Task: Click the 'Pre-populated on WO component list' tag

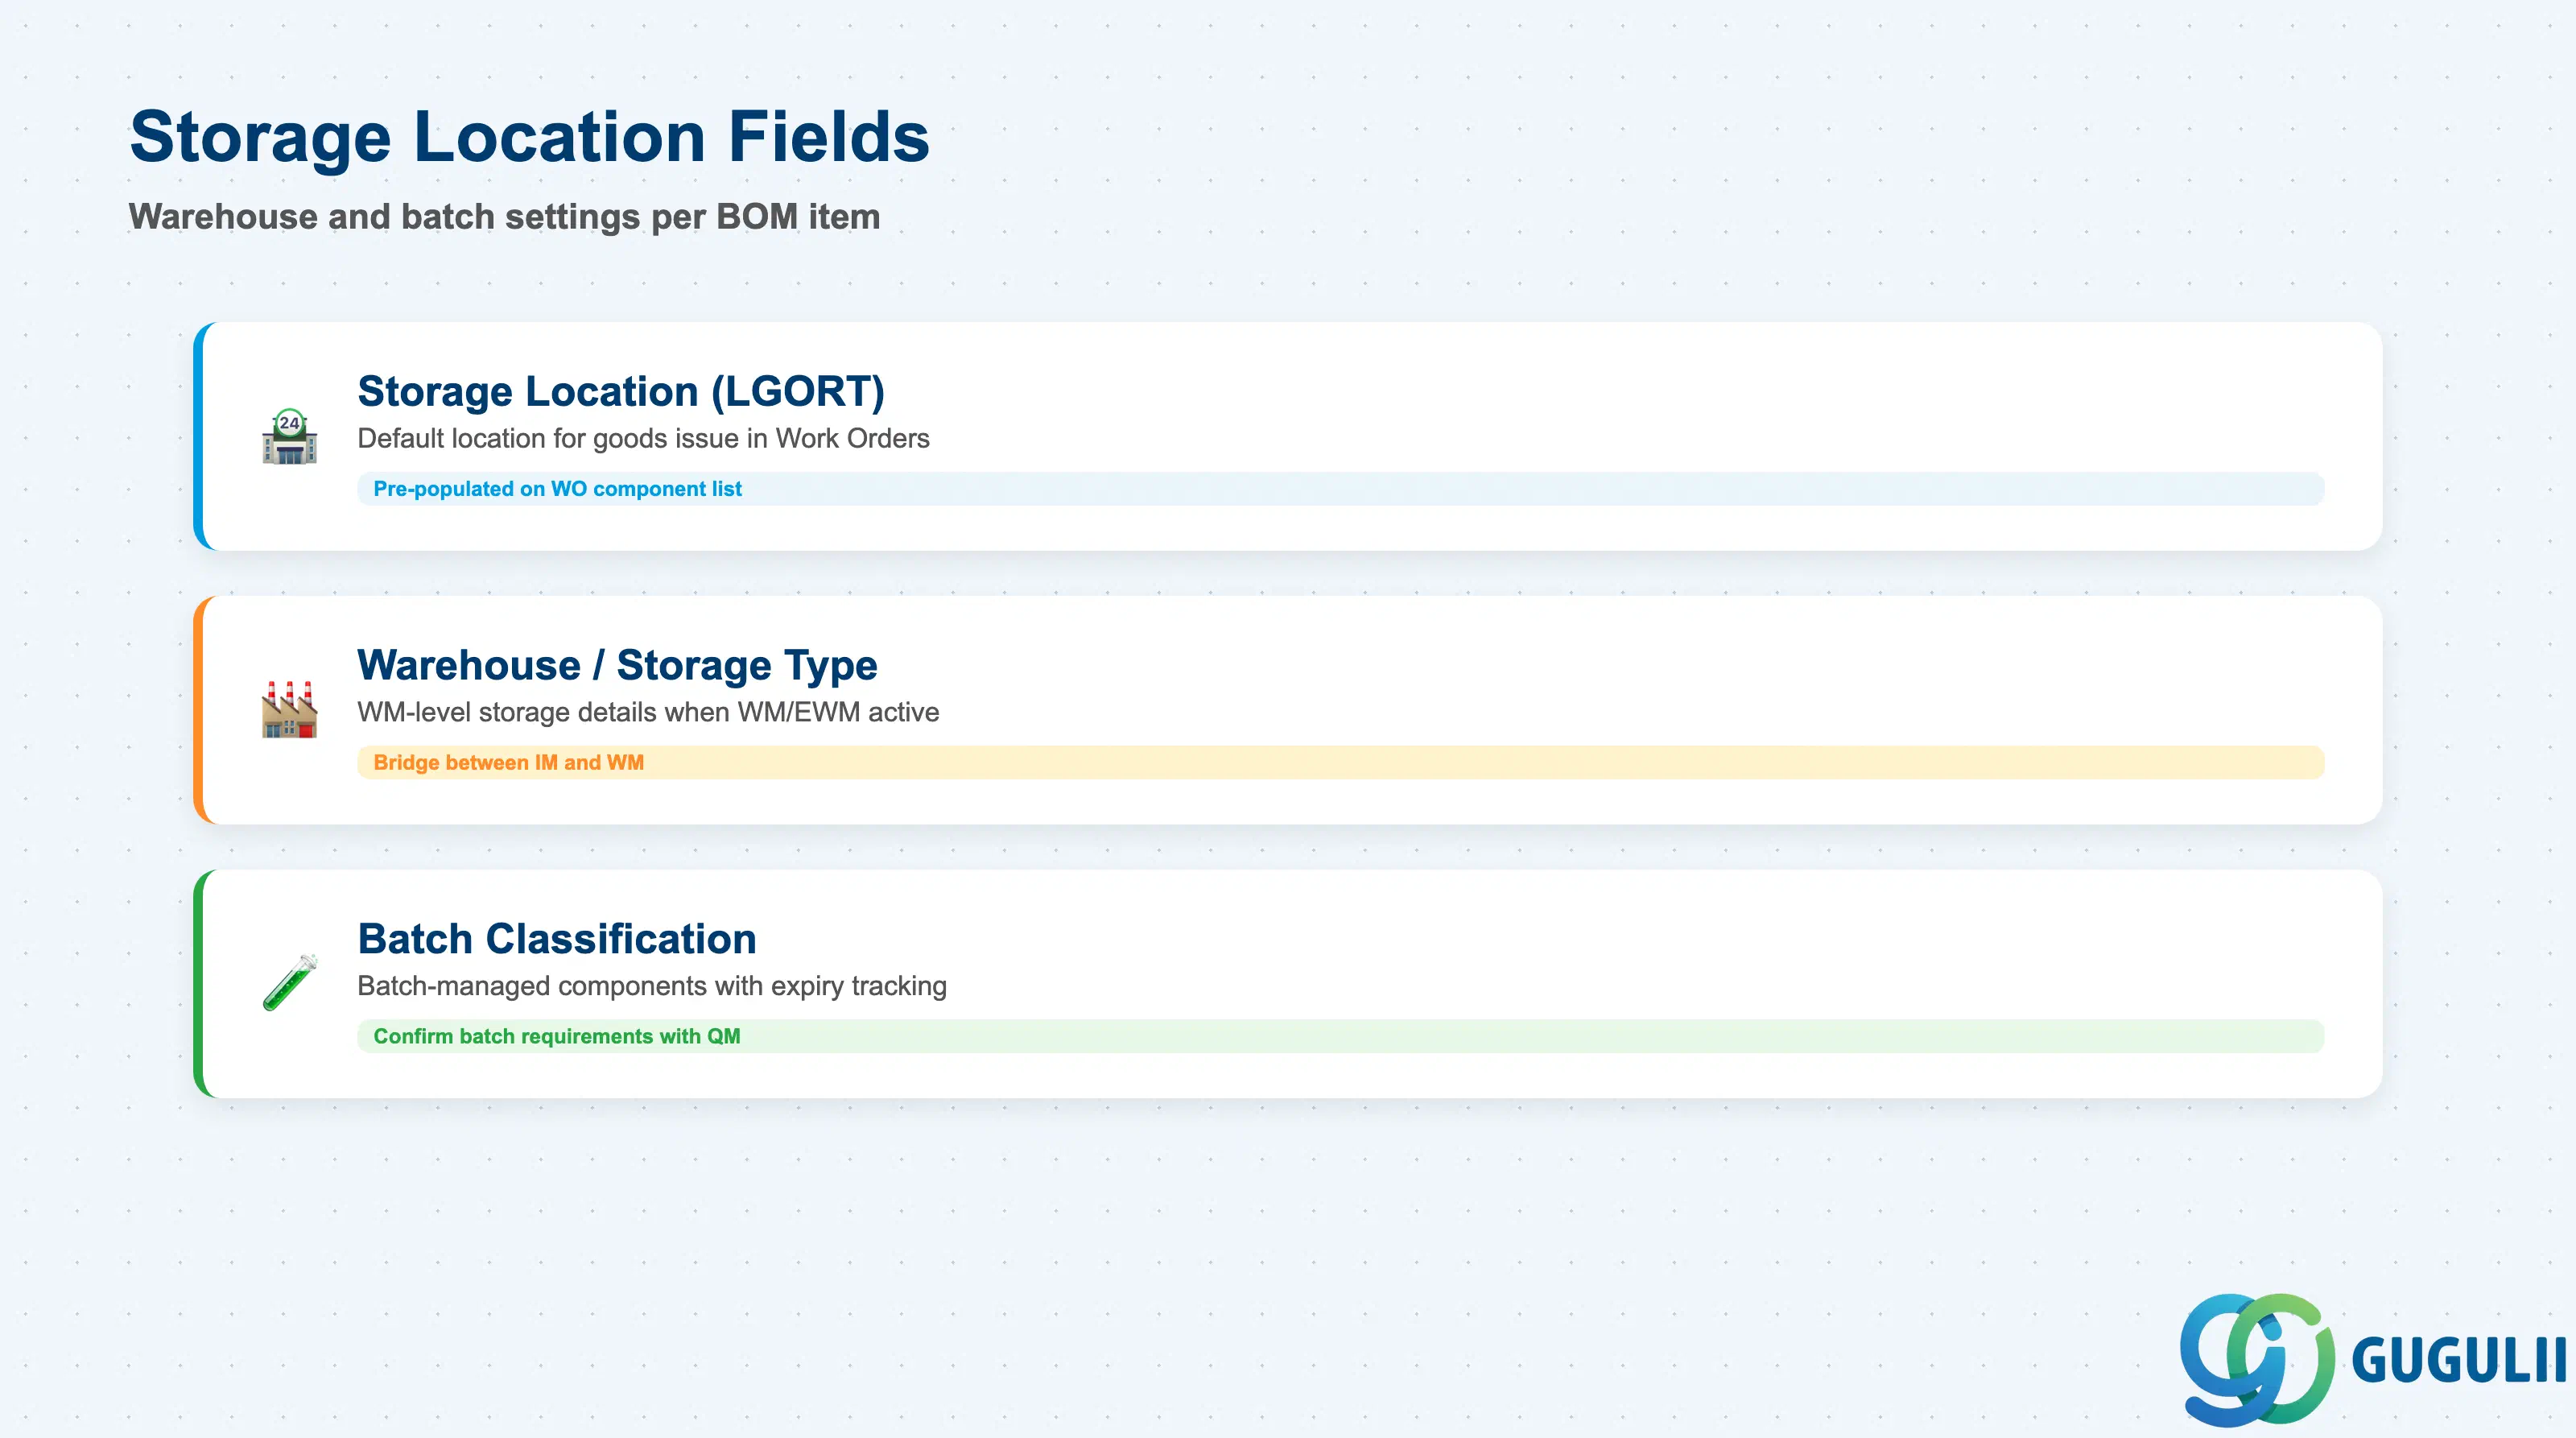Action: 1340,489
